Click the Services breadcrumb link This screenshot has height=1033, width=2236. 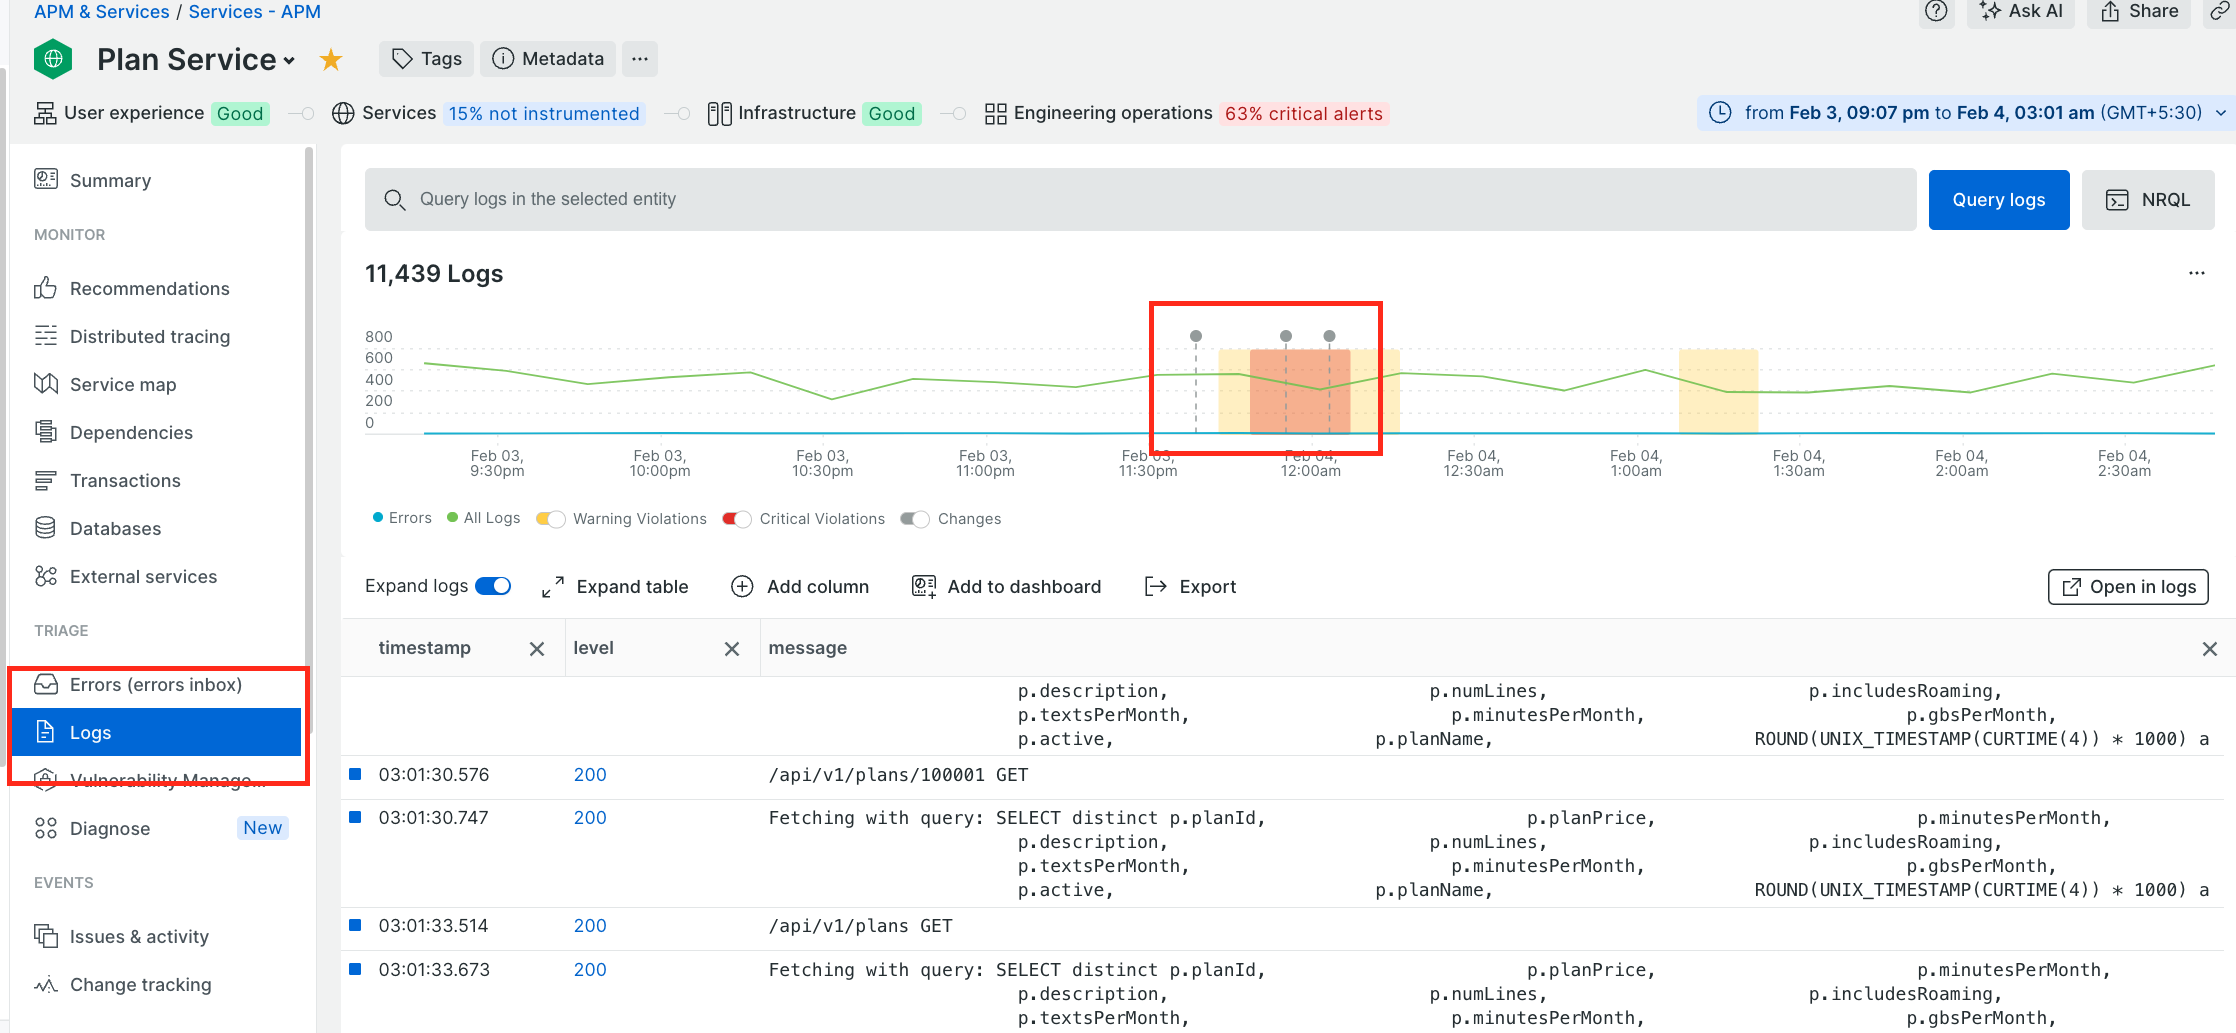[254, 11]
